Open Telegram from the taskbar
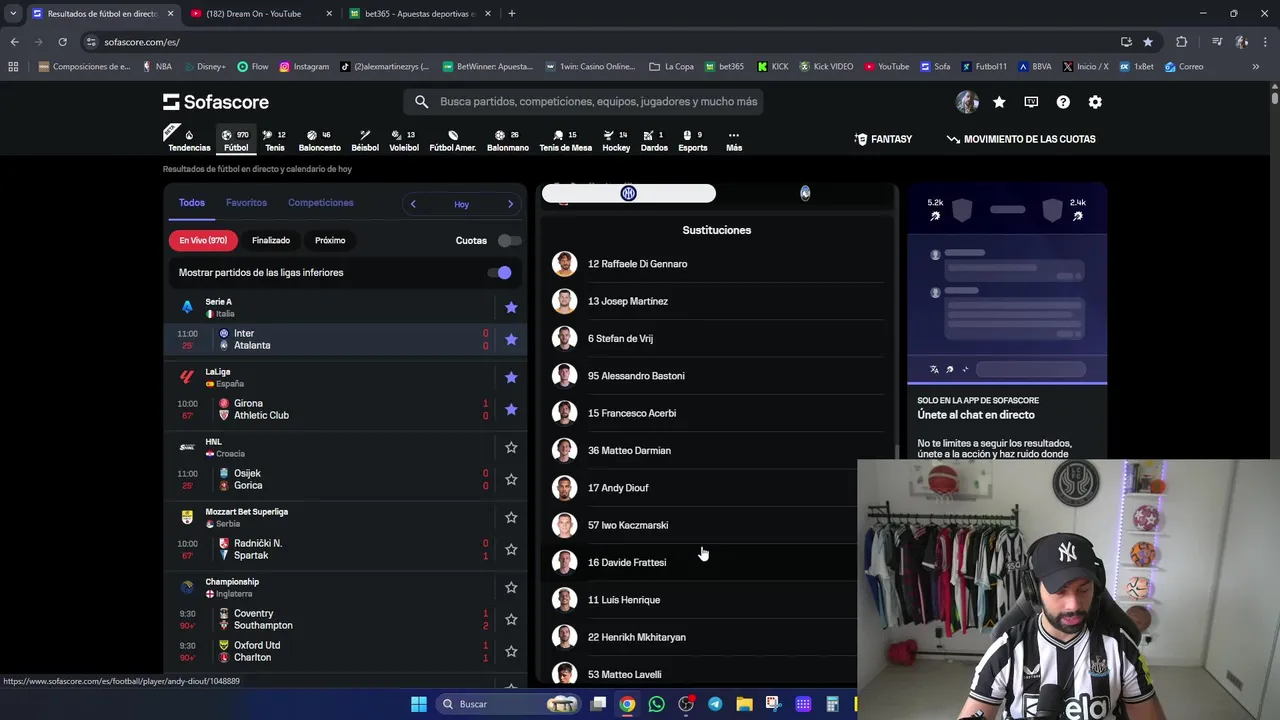 coord(715,704)
